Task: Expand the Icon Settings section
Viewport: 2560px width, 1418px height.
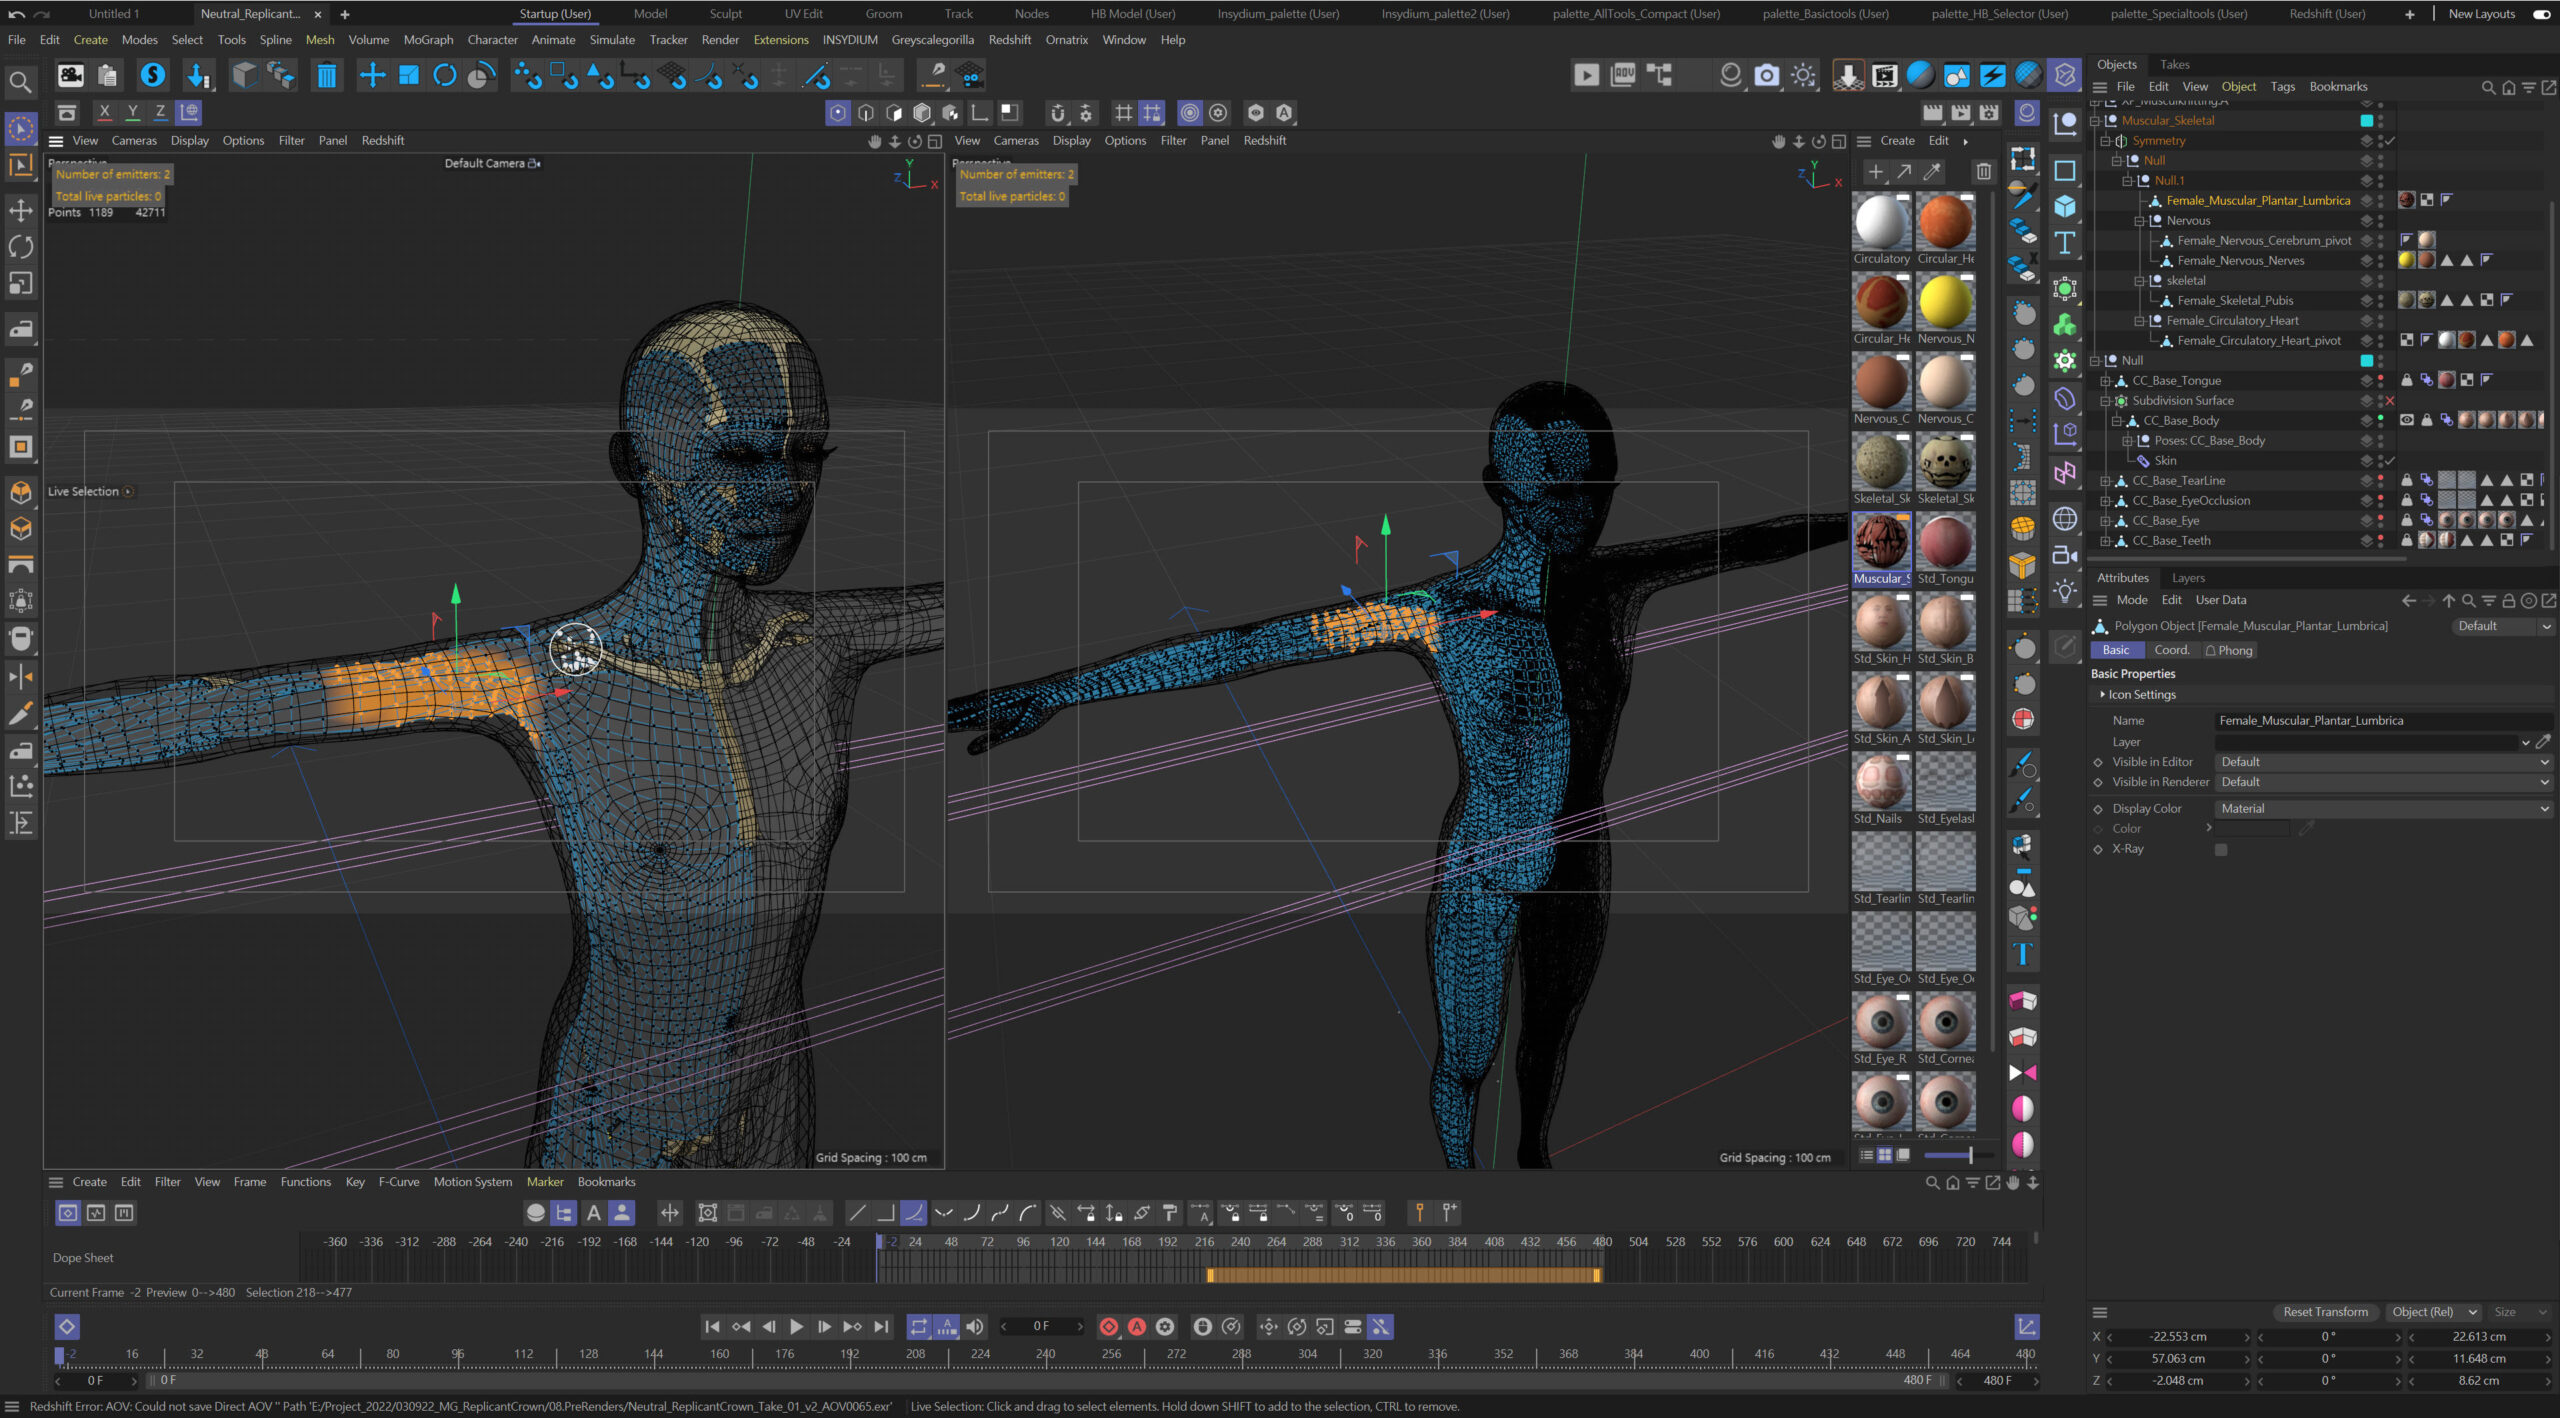Action: tap(2102, 695)
